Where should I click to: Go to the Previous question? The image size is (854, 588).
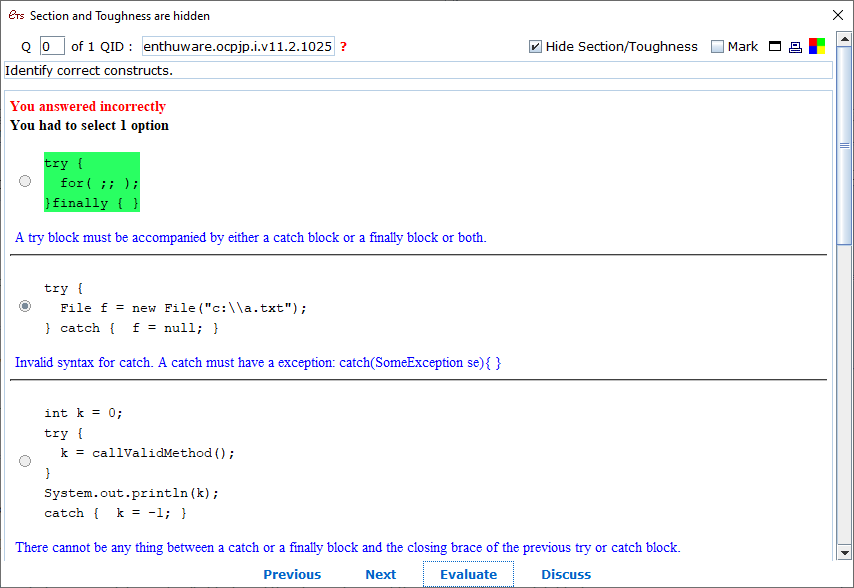[292, 574]
